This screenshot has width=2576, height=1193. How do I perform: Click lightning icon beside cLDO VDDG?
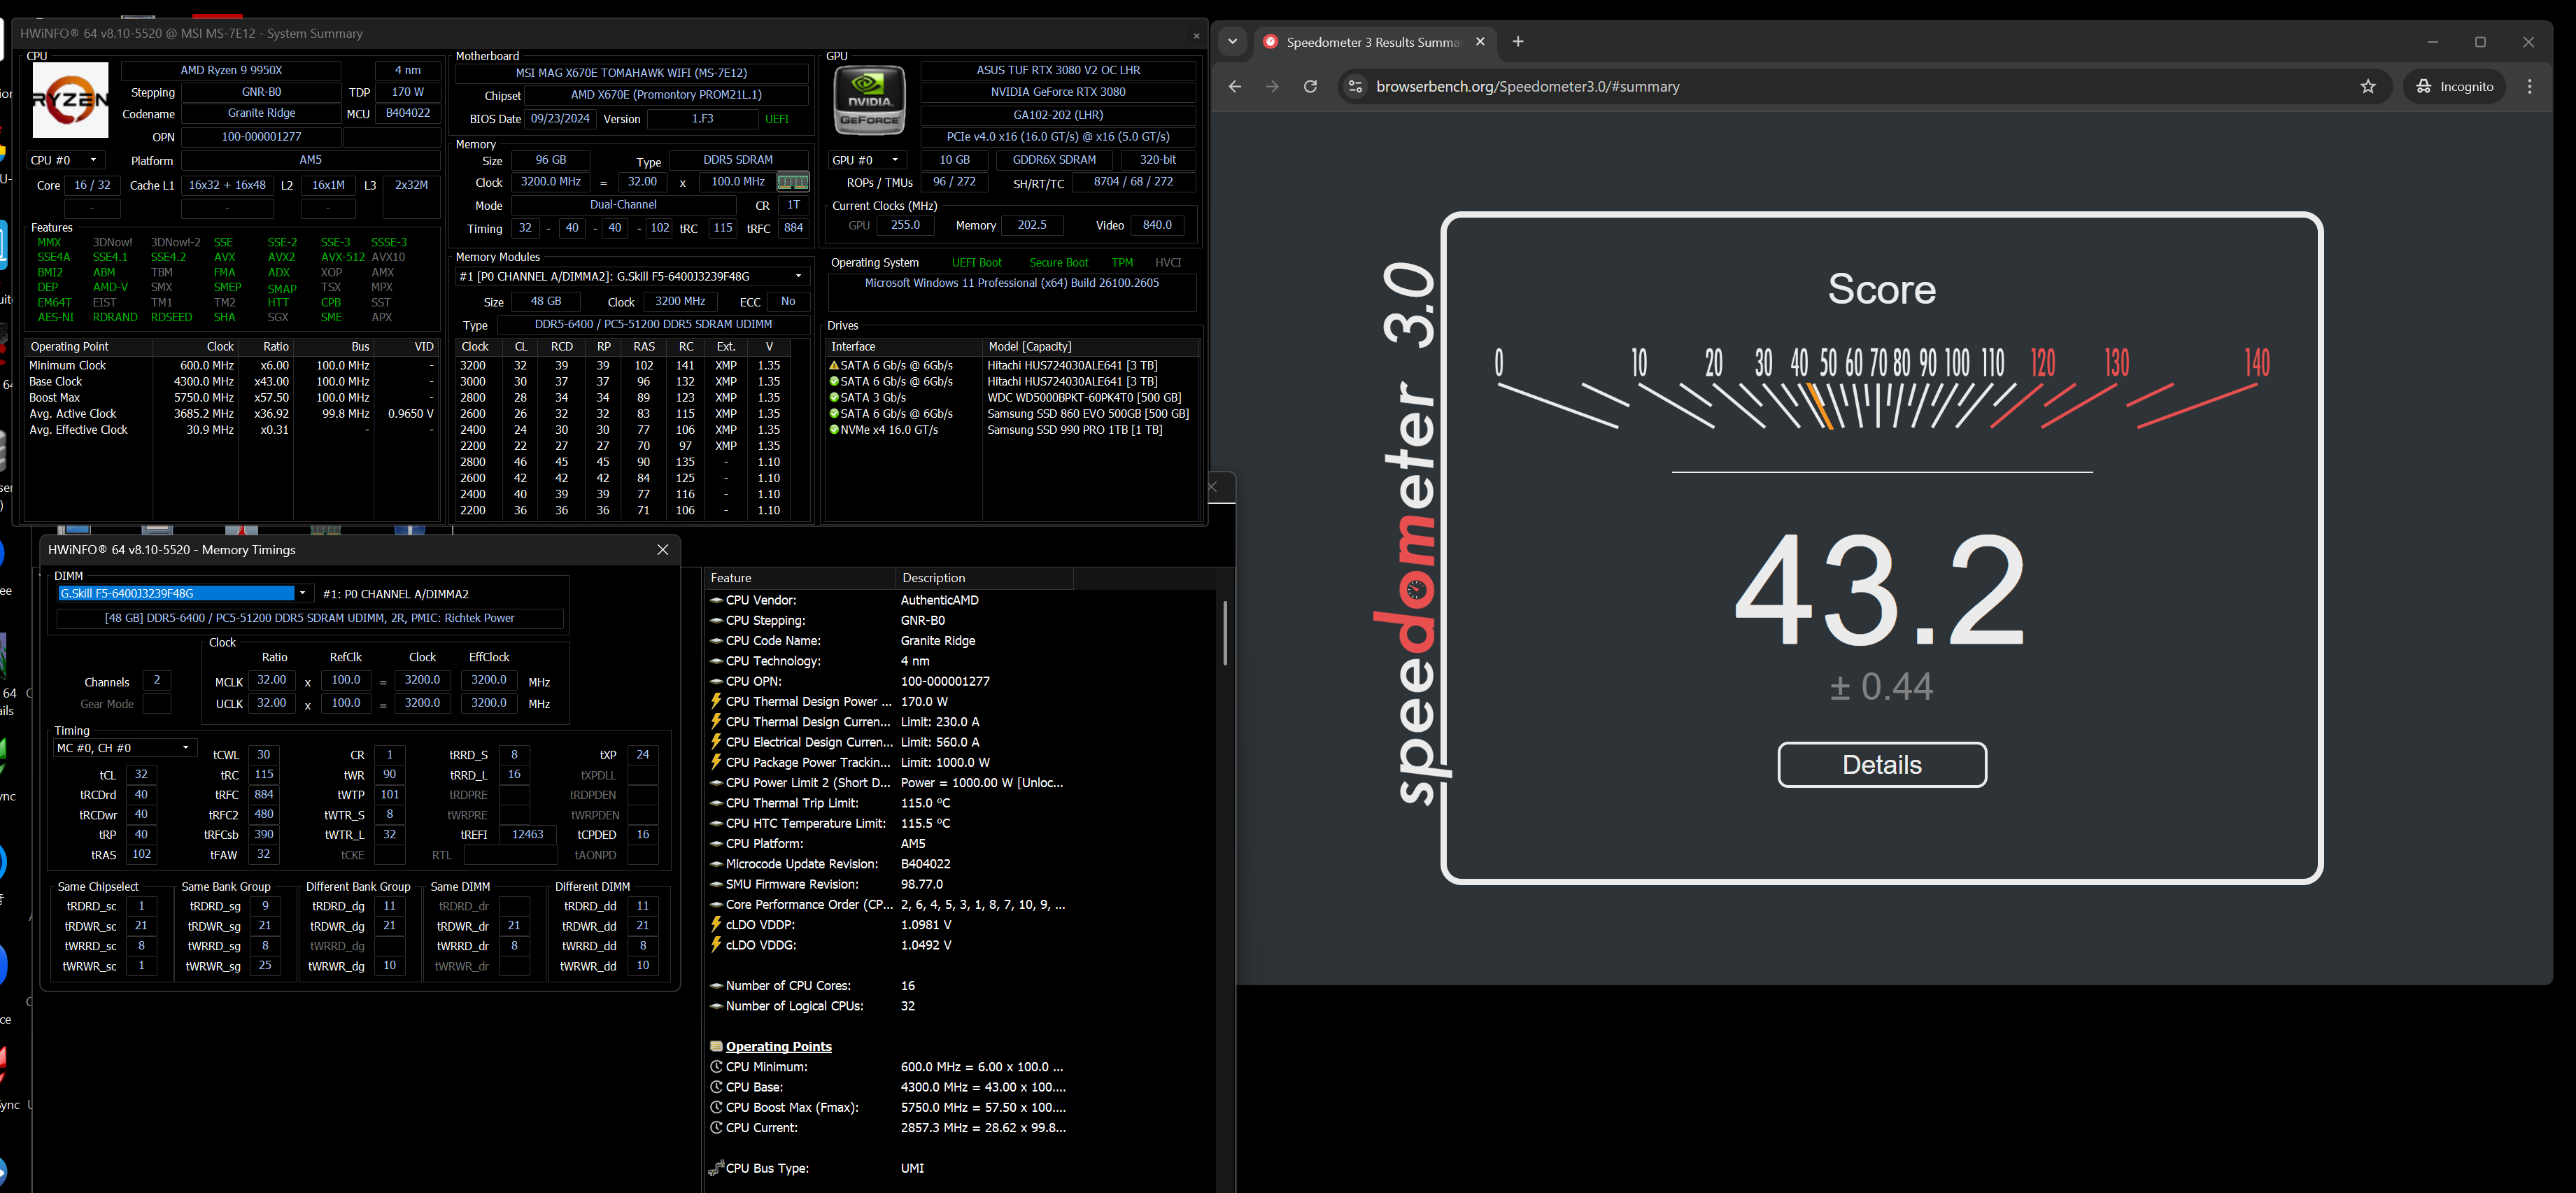[x=716, y=944]
